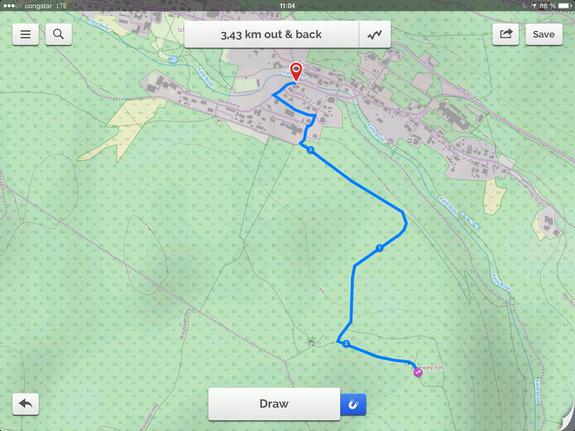Tap the battery indicator in status bar
Viewport: 575px width, 431px height.
[565, 6]
